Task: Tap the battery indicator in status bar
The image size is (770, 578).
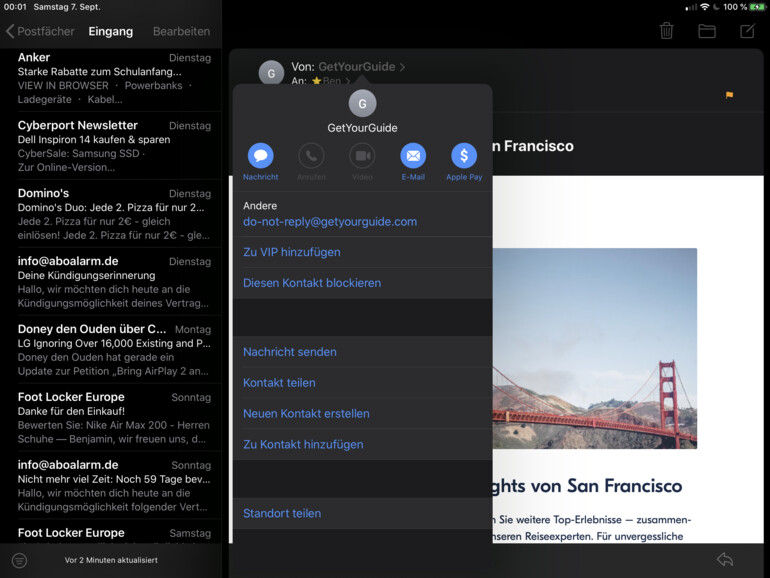Action: pos(757,7)
